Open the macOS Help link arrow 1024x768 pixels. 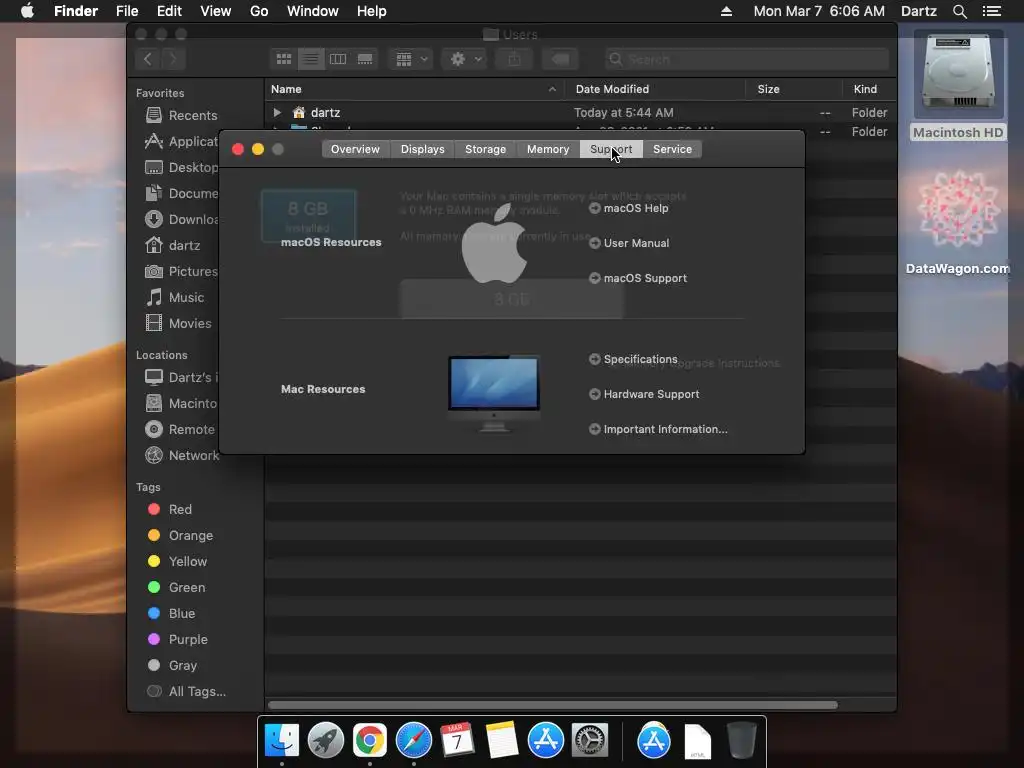[x=594, y=208]
